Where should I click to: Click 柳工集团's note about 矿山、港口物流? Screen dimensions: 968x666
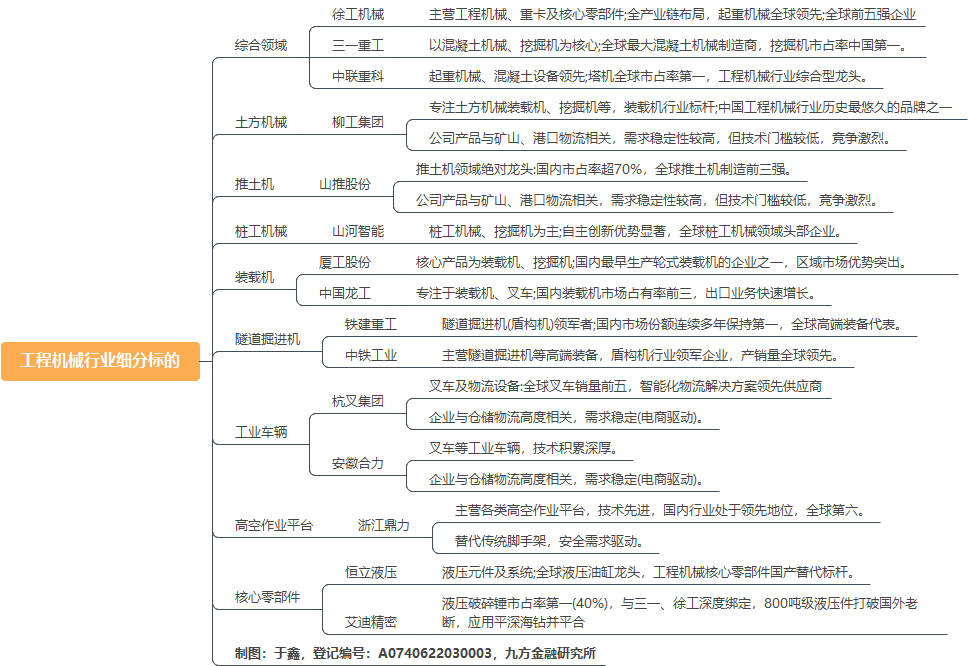[661, 138]
